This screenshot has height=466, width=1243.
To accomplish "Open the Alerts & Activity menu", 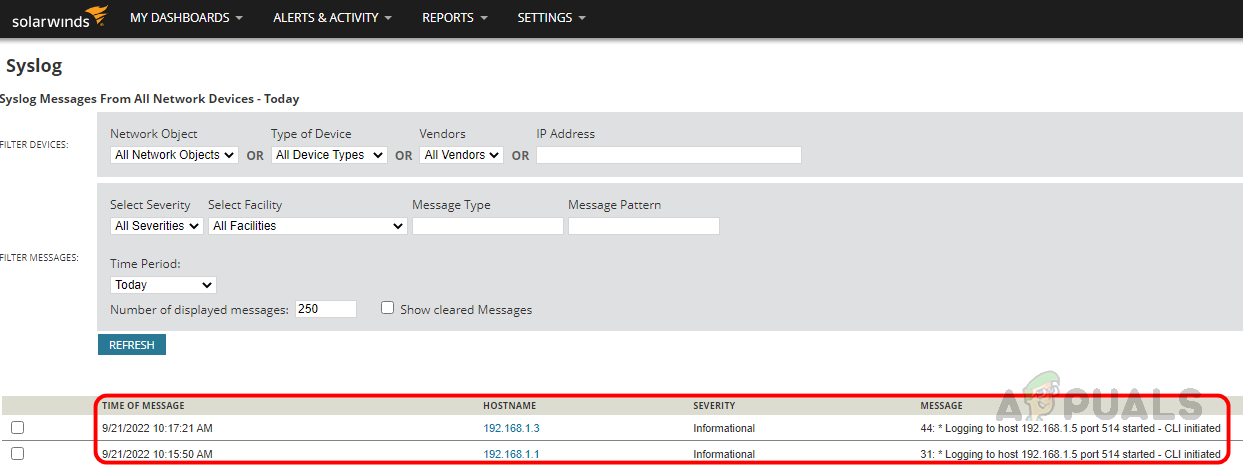I will (x=332, y=18).
